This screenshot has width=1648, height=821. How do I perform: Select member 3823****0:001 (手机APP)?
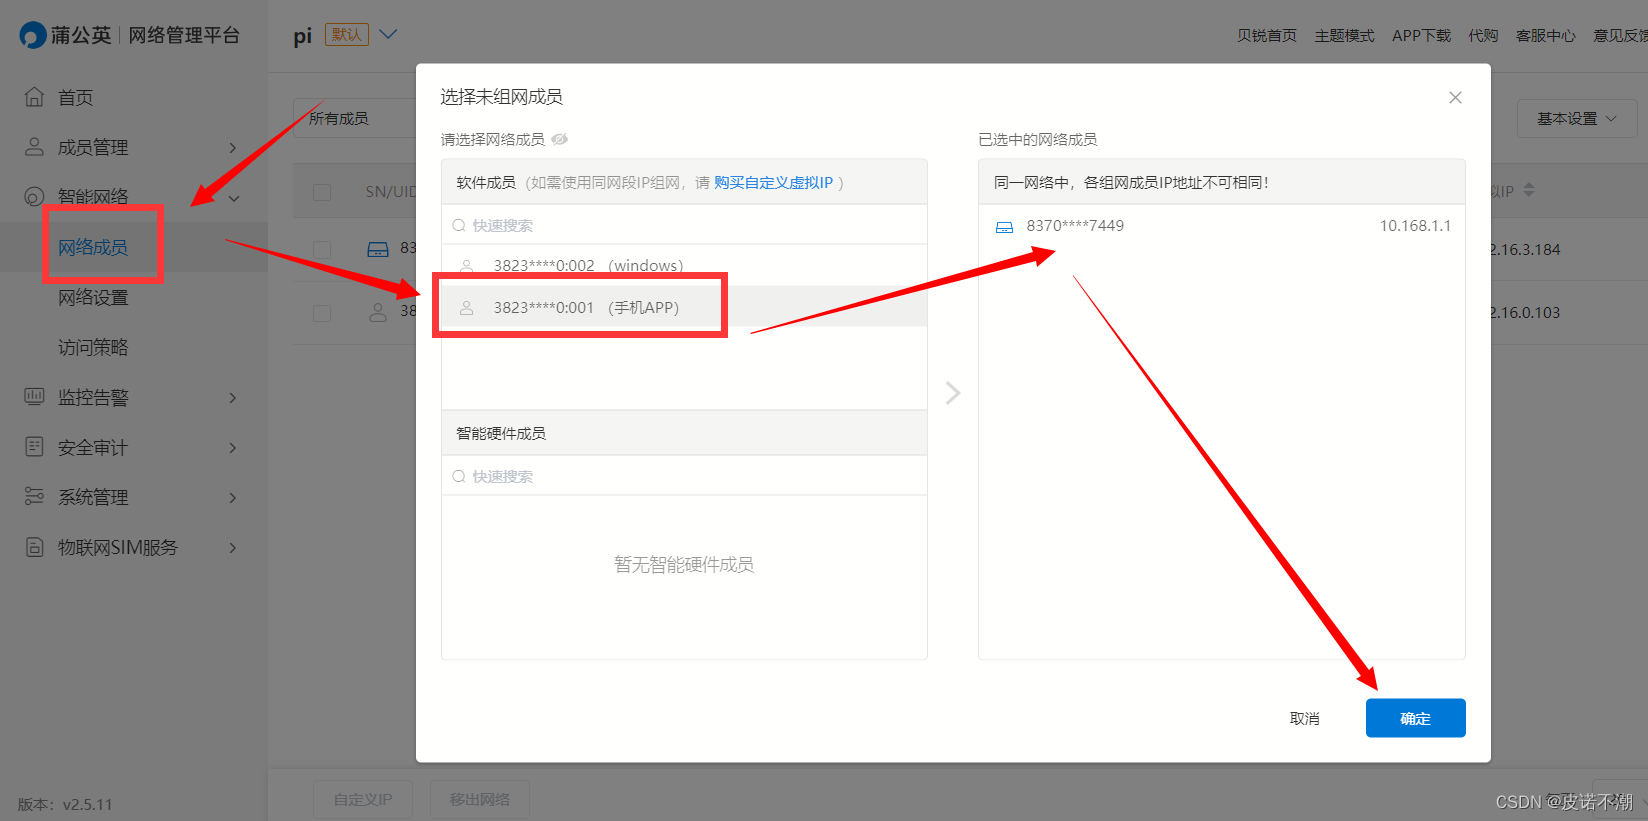point(684,307)
